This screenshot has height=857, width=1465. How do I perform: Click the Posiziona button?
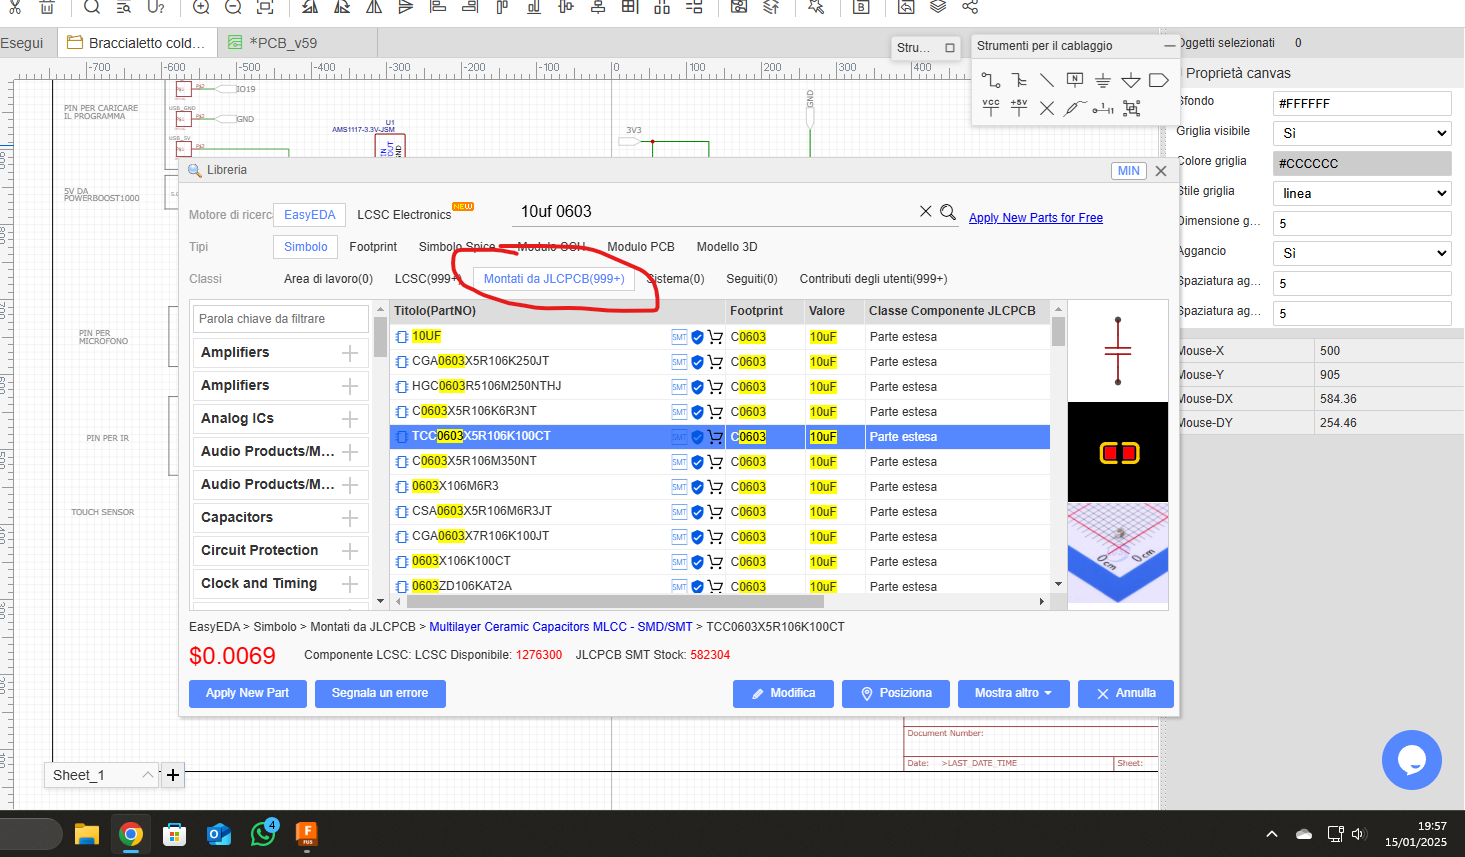tap(896, 693)
